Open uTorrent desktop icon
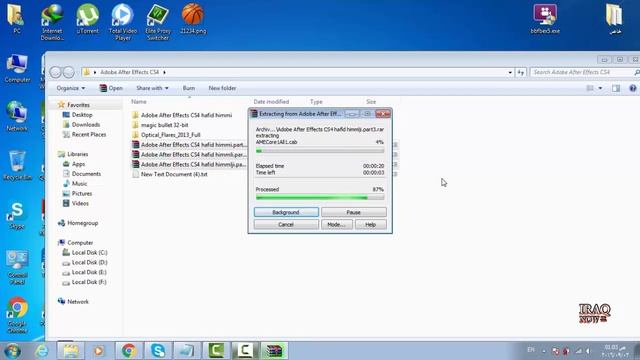The height and width of the screenshot is (360, 640). pos(87,19)
